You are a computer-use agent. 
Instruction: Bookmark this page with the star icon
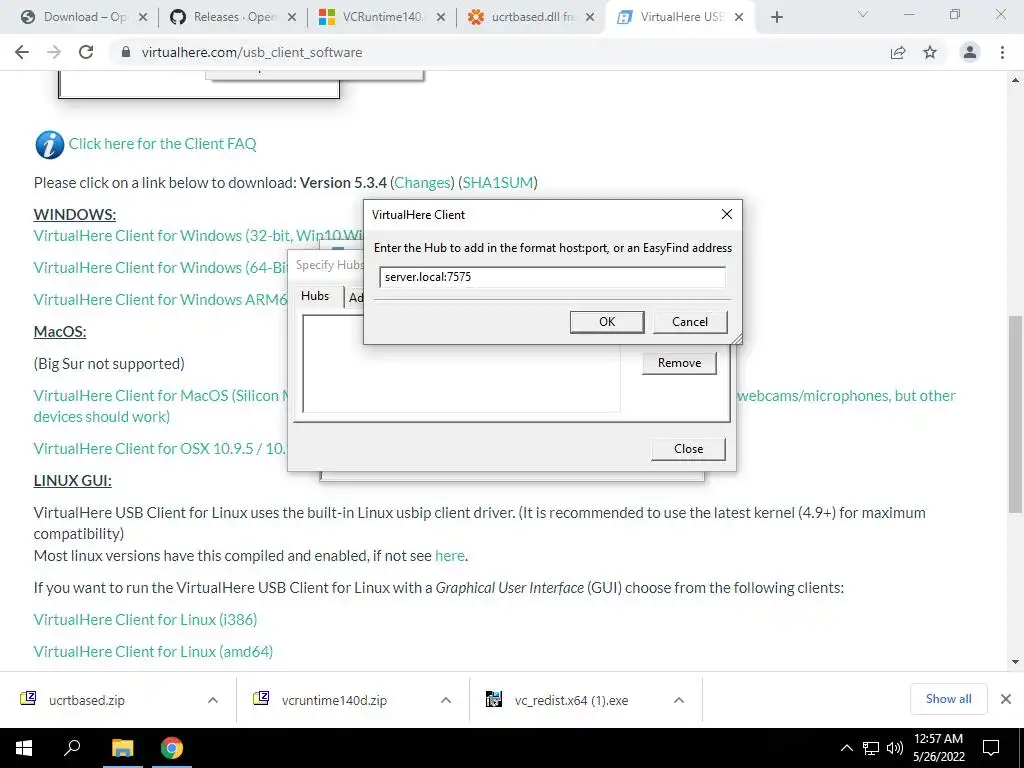coord(930,52)
